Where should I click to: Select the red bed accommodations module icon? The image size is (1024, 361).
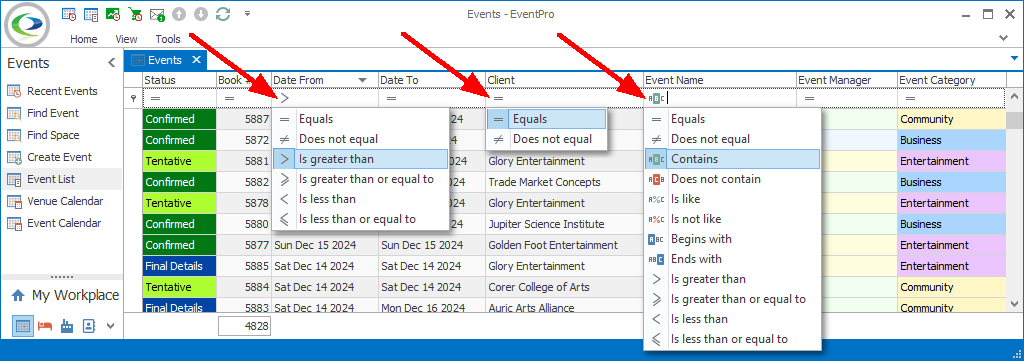pyautogui.click(x=44, y=326)
